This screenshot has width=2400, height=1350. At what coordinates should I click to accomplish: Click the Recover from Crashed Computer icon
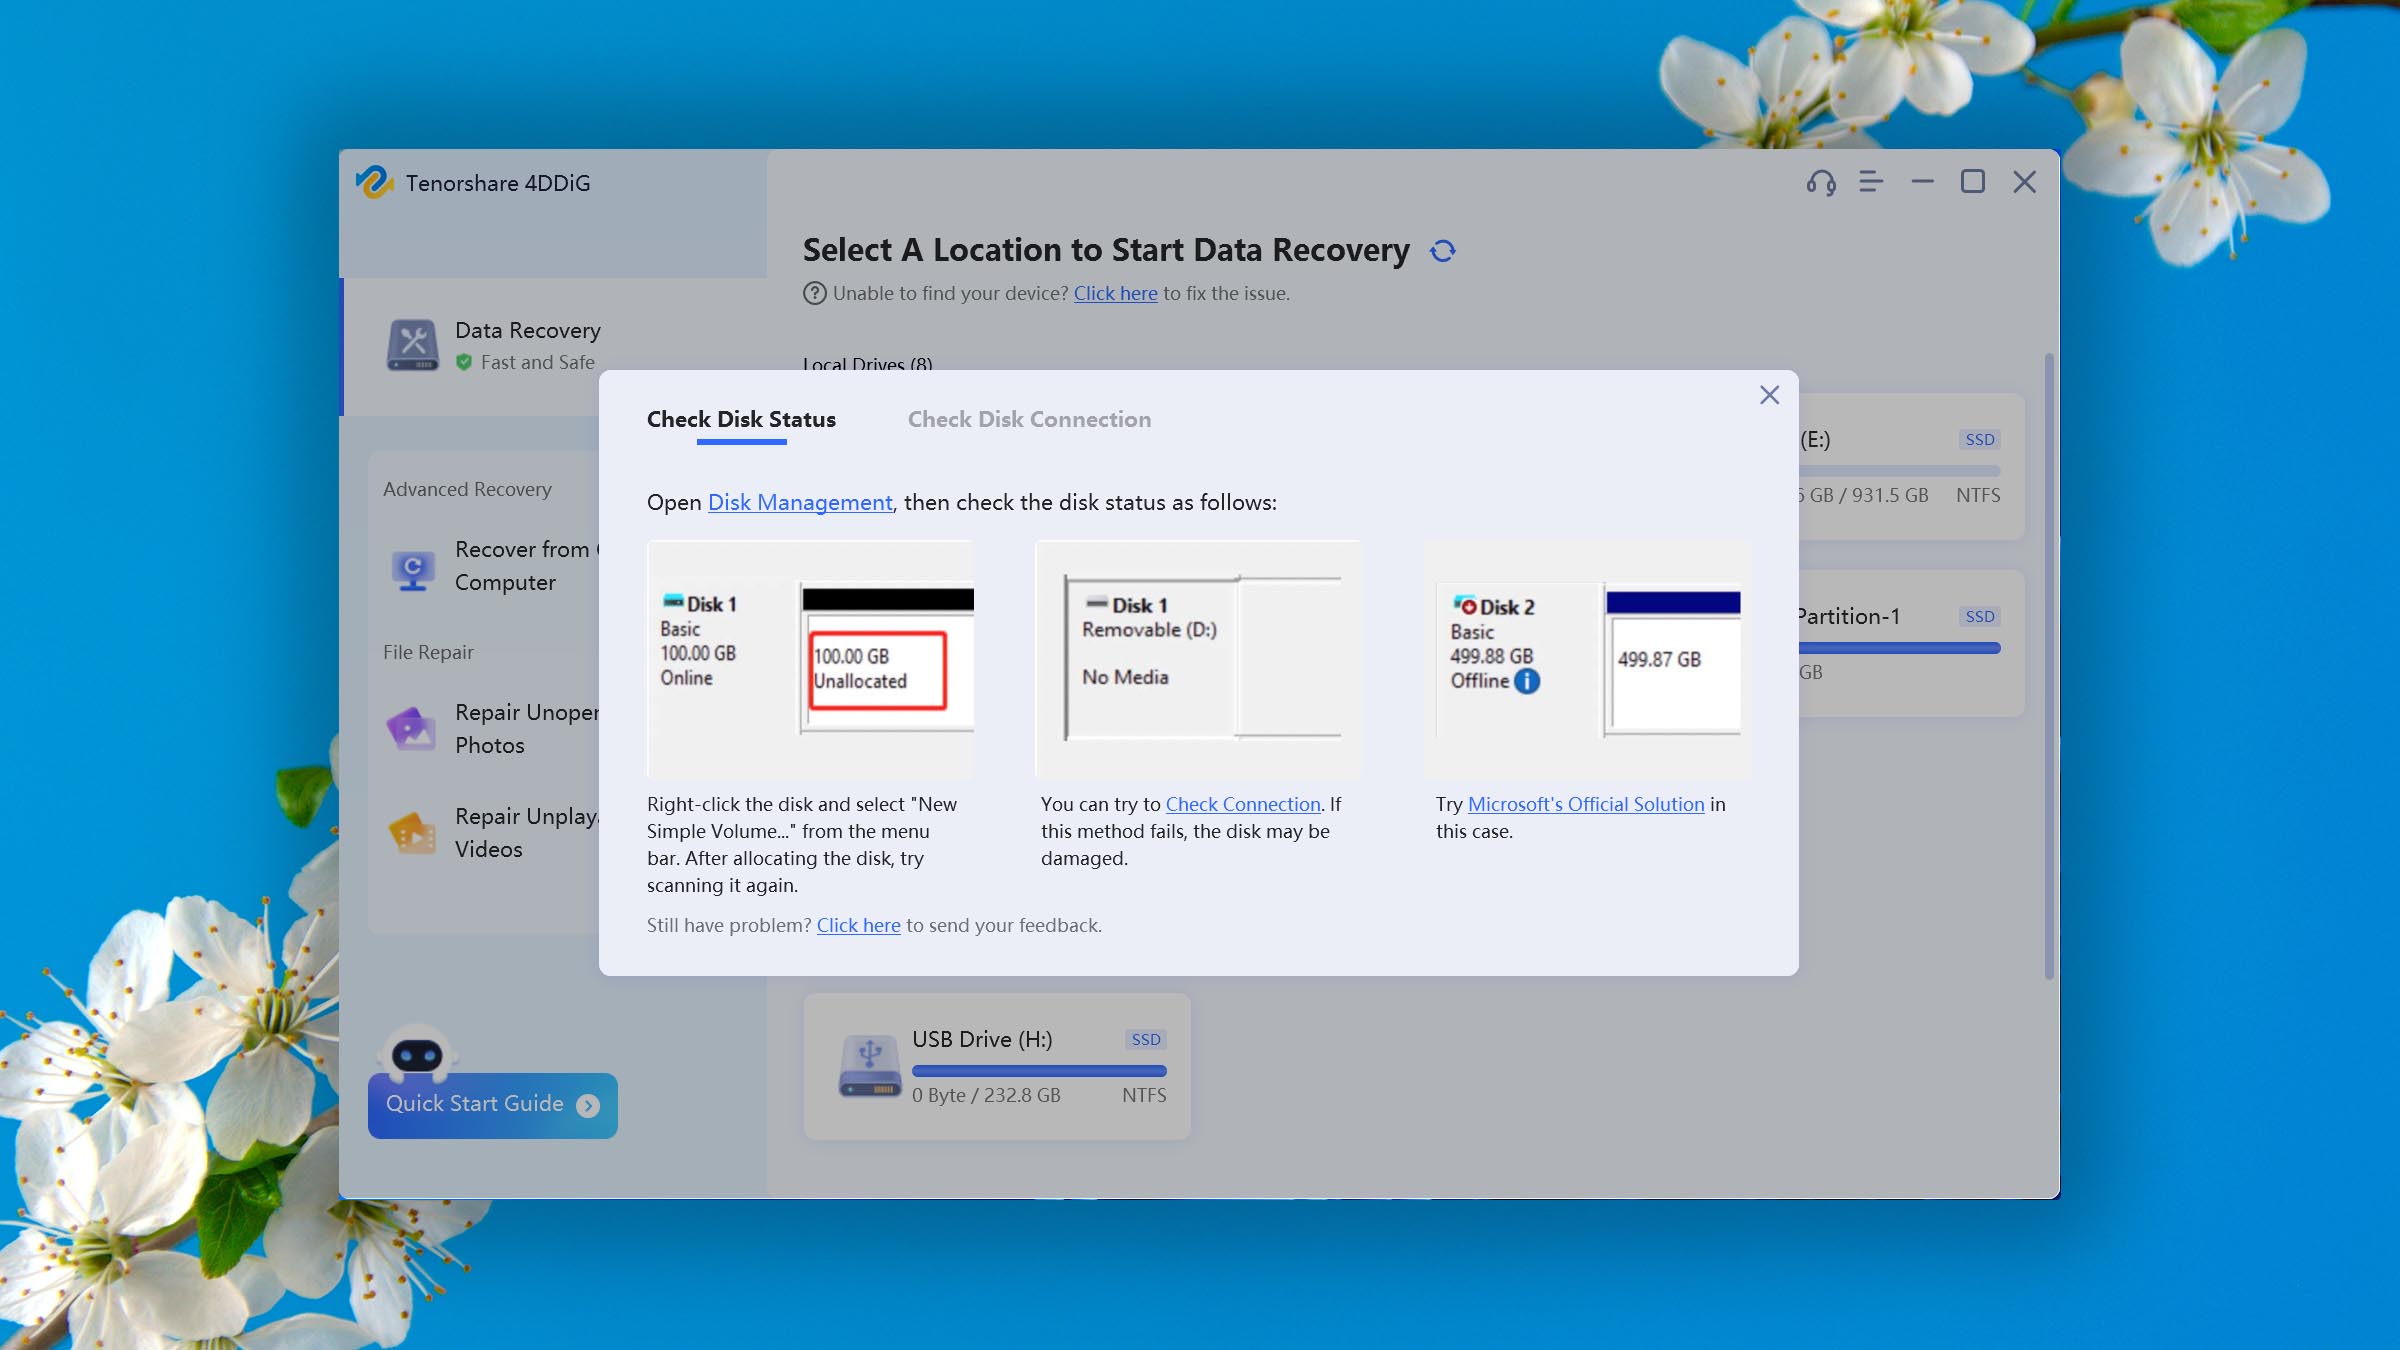(412, 568)
